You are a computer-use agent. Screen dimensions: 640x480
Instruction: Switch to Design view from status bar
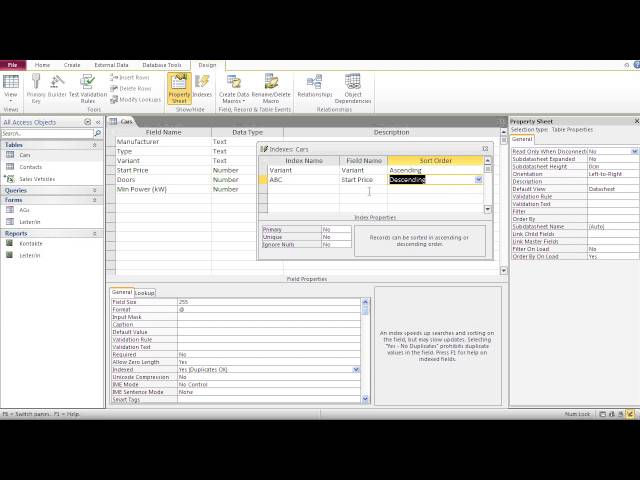[x=630, y=414]
